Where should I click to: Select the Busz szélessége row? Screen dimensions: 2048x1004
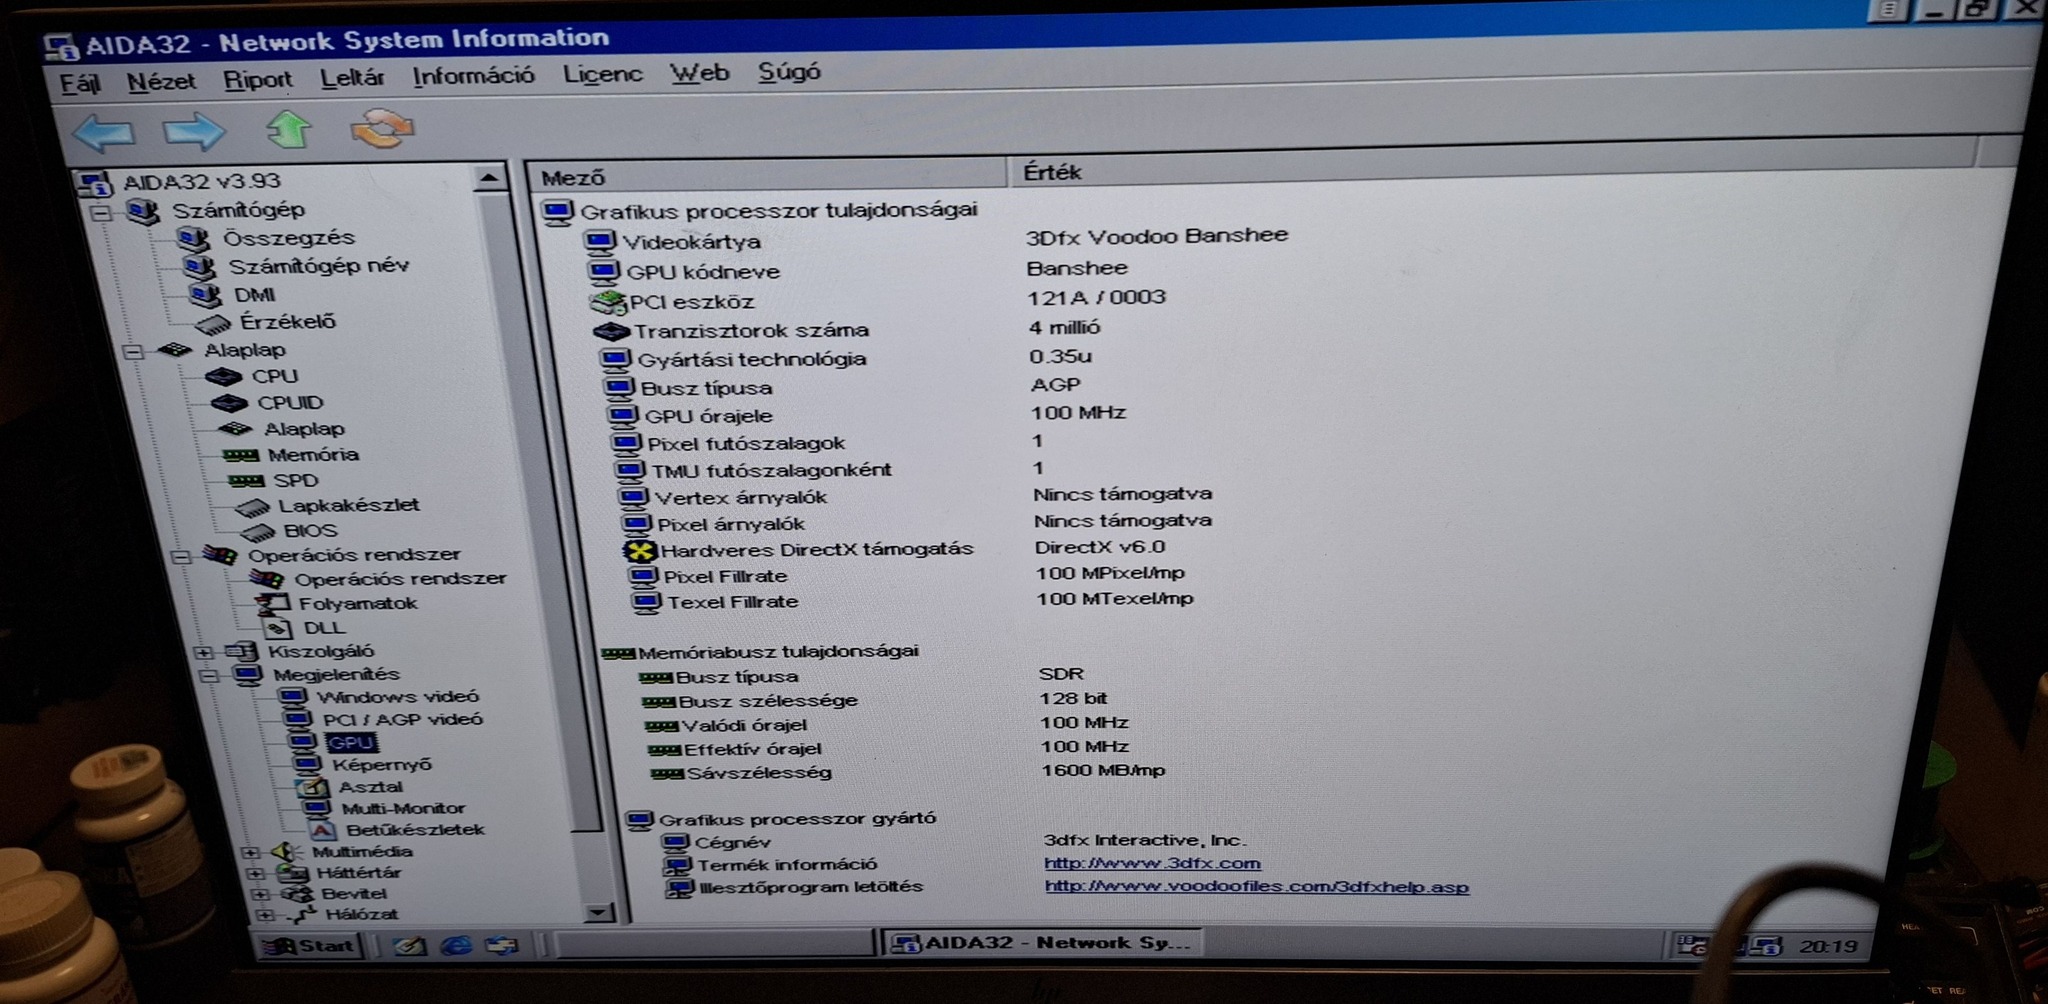tap(768, 701)
